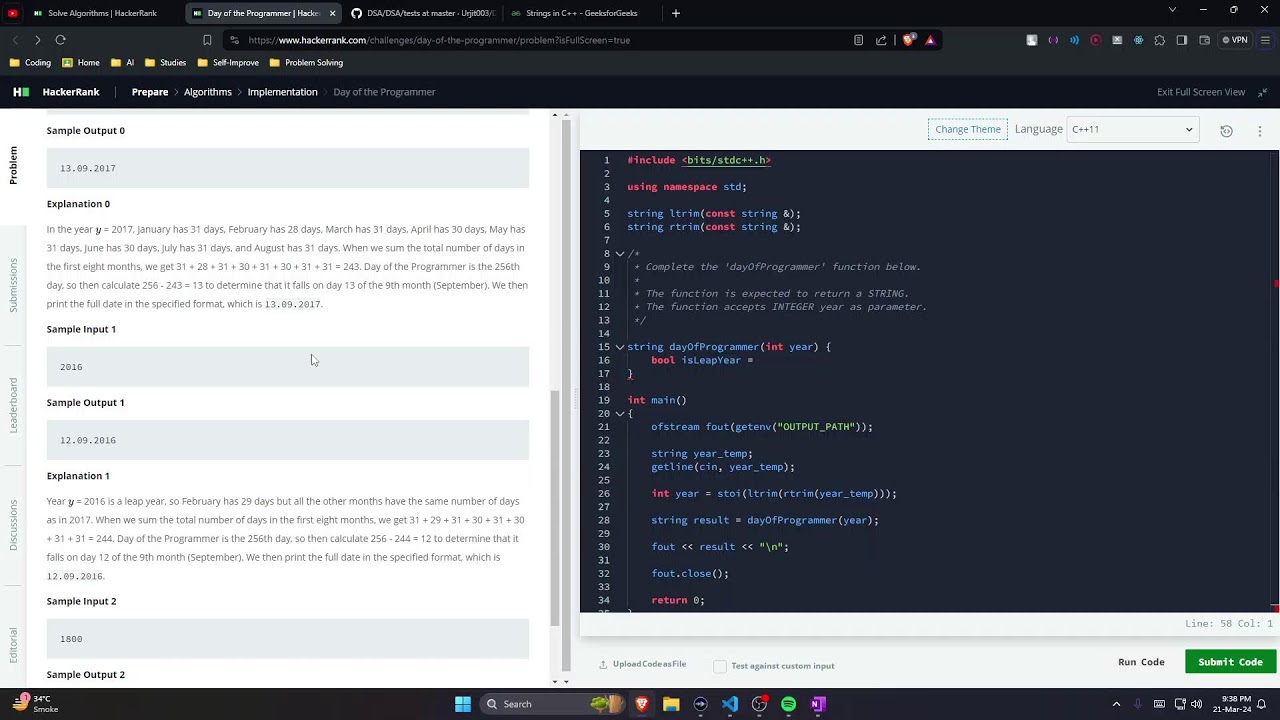Click Exit Full Screen View
Viewport: 1280px width, 720px height.
[x=1201, y=92]
